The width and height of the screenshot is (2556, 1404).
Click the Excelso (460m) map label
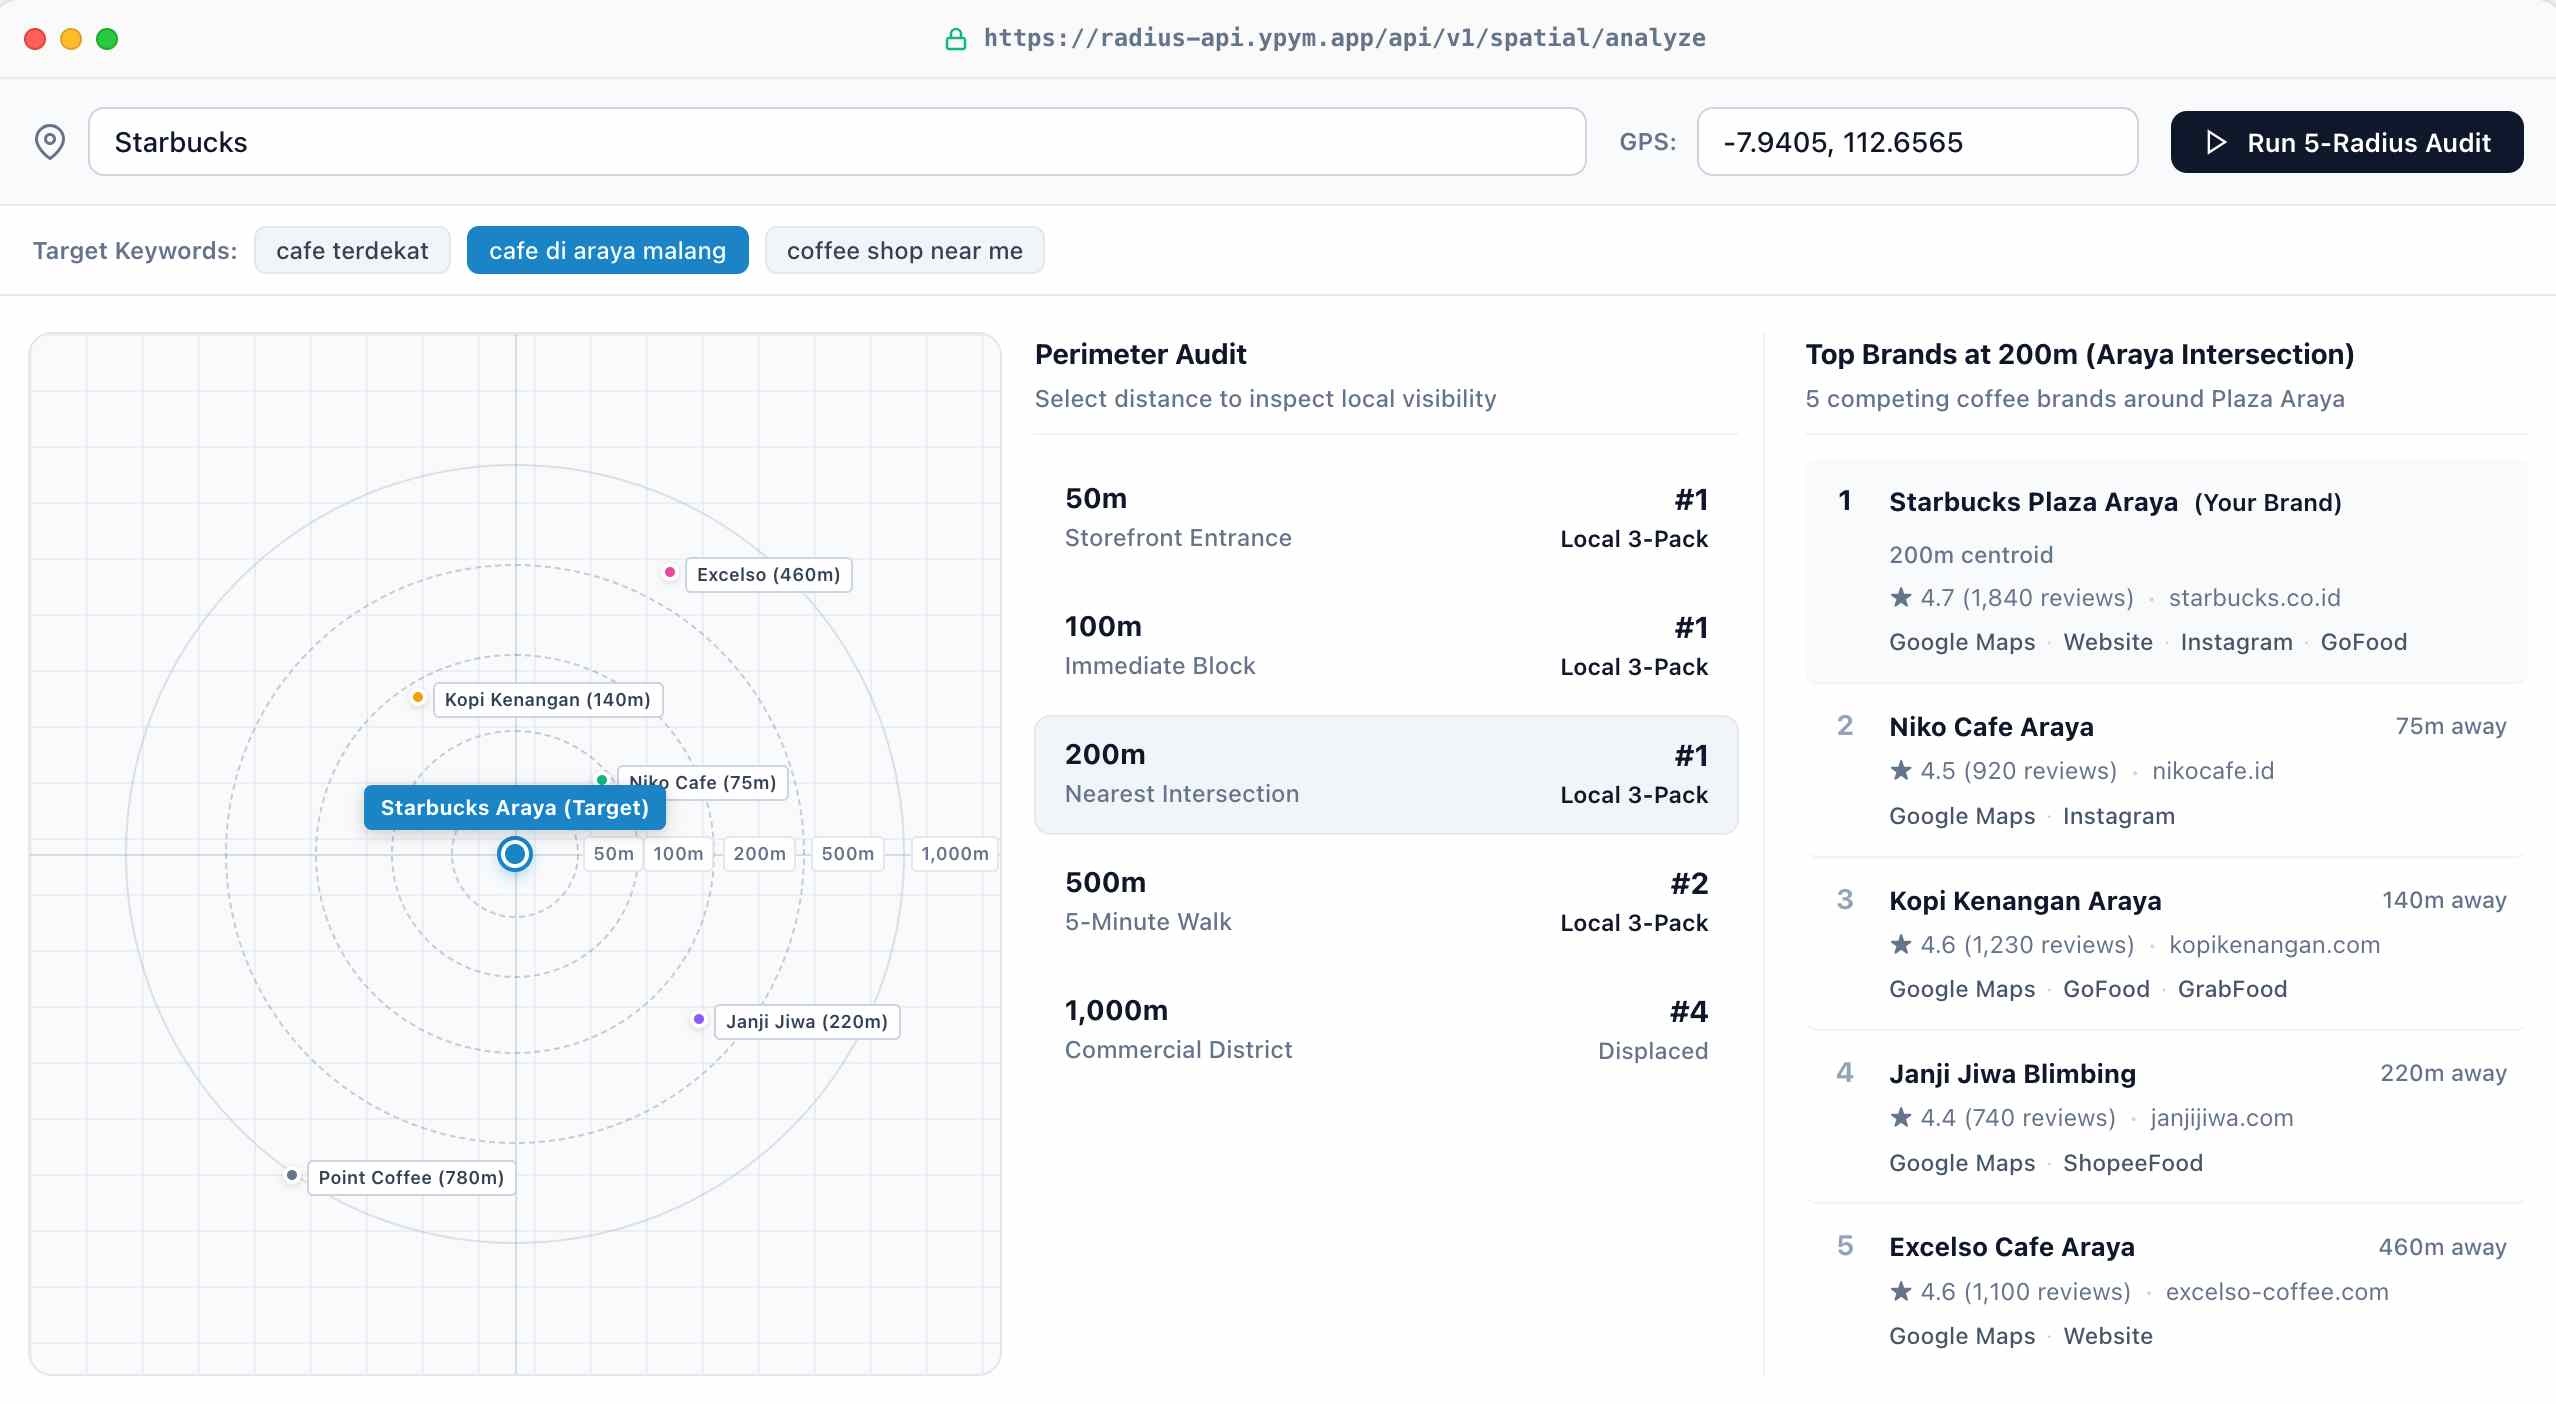(x=768, y=575)
